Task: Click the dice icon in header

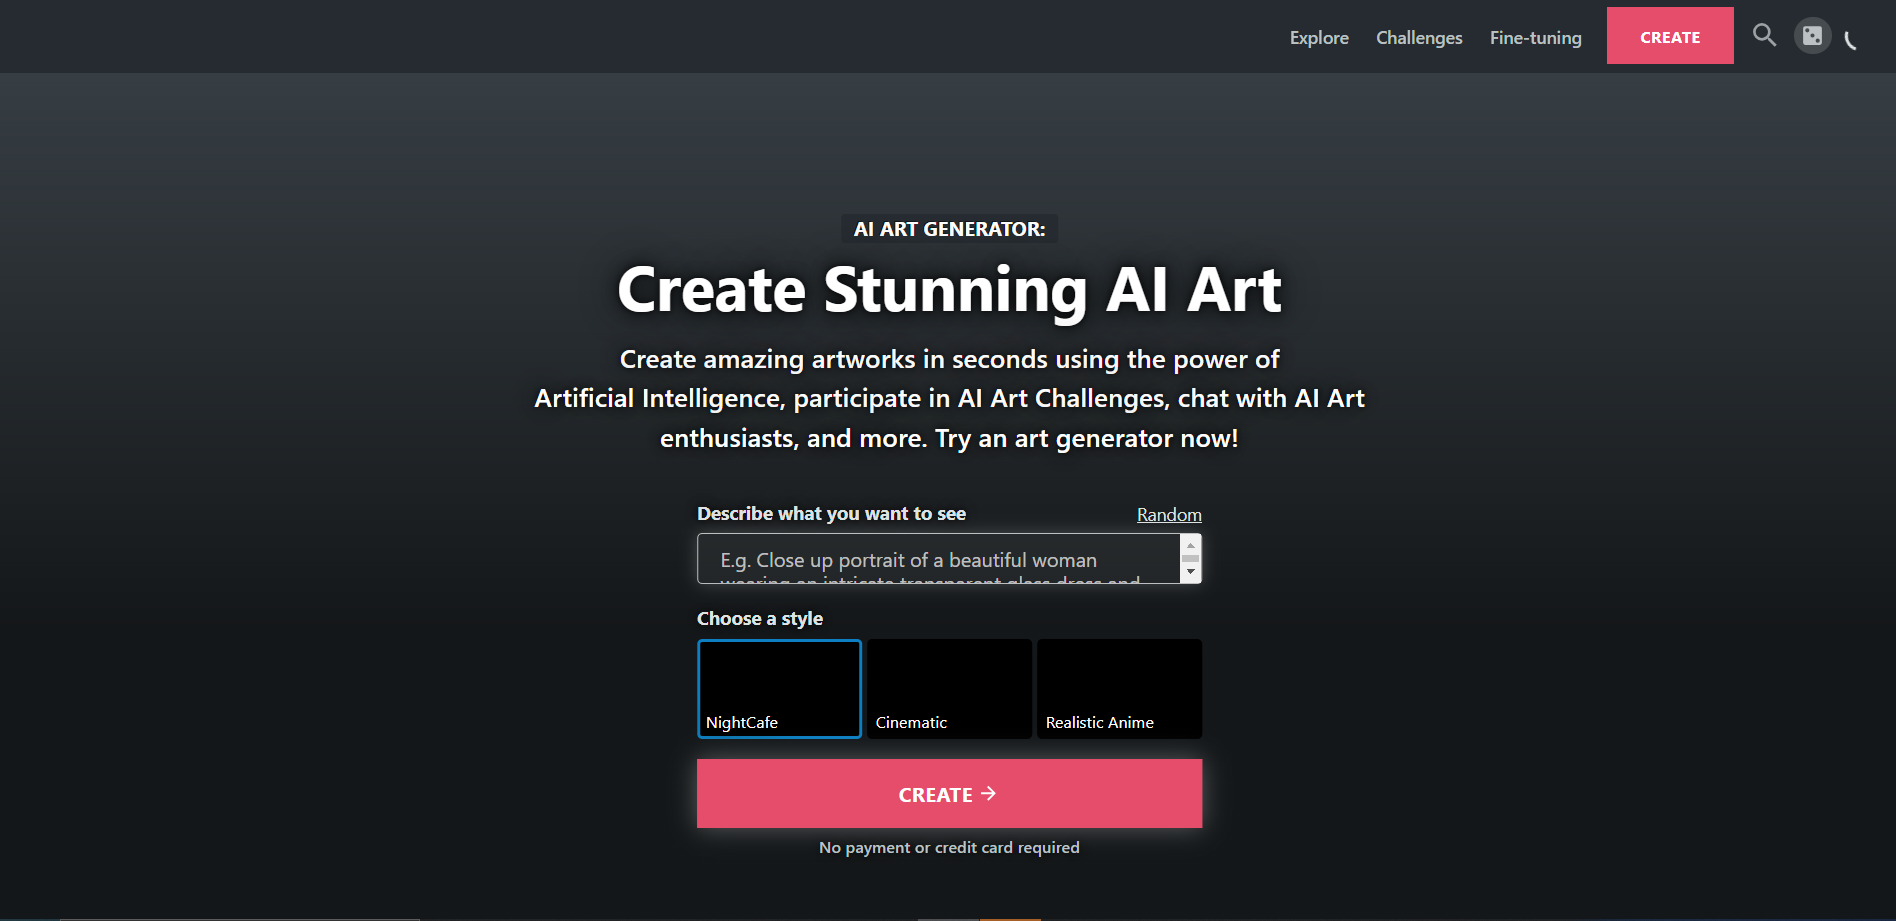Action: [x=1812, y=37]
